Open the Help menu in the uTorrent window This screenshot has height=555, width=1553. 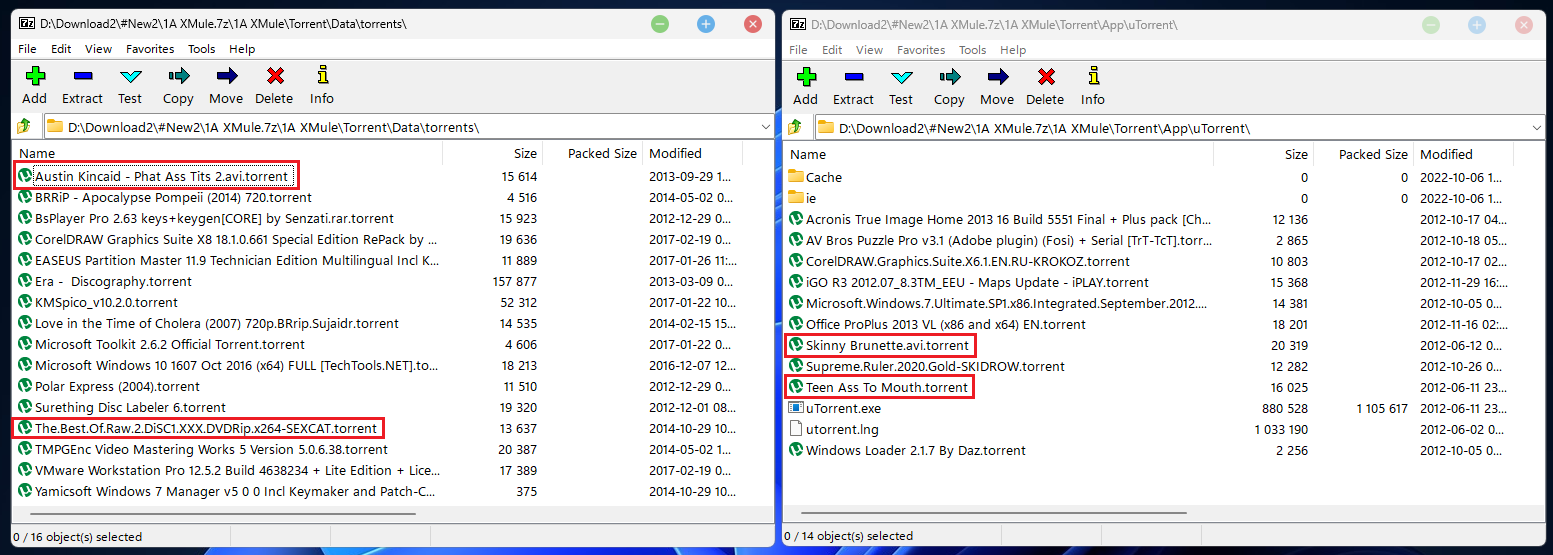coord(1013,49)
